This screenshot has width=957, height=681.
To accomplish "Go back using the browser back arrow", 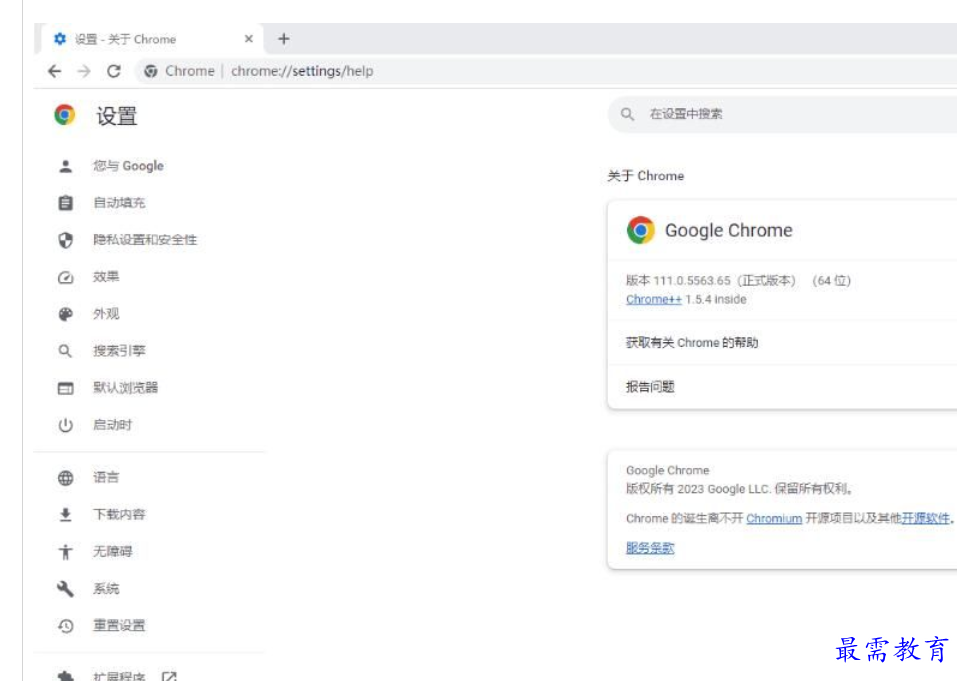I will tap(54, 71).
